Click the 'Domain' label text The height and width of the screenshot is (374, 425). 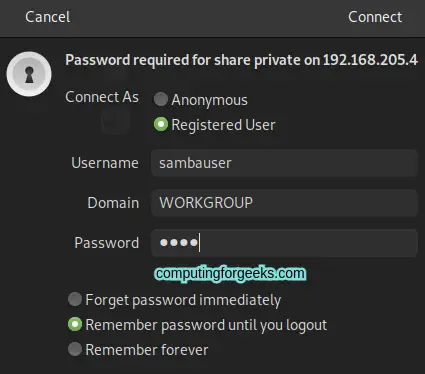(113, 203)
